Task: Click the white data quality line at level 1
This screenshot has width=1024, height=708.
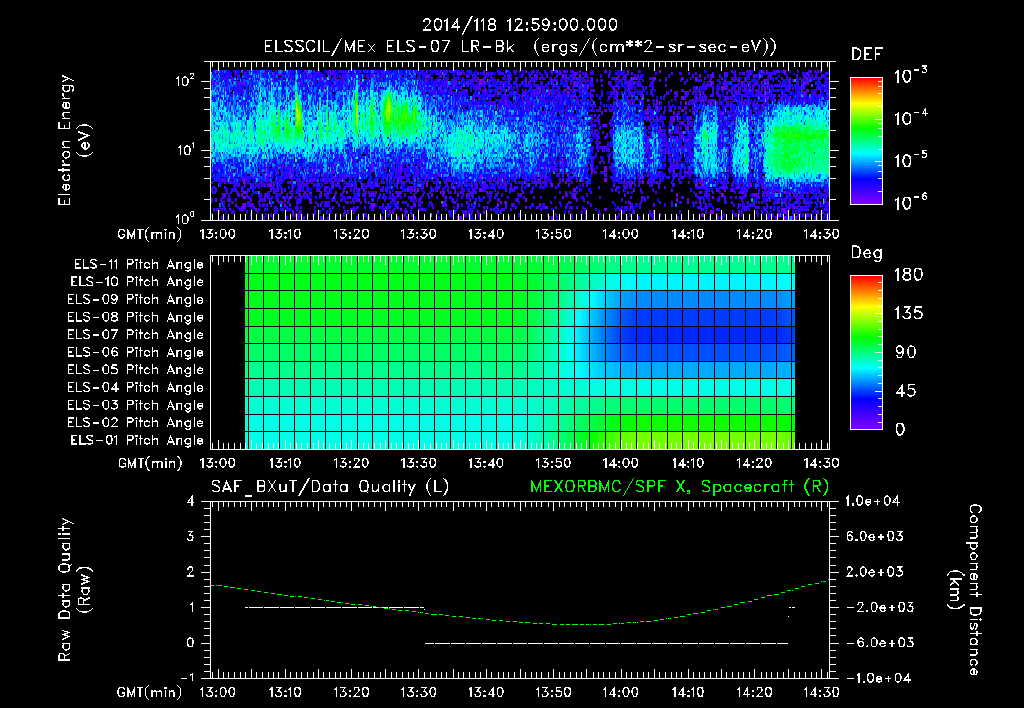Action: (334, 607)
